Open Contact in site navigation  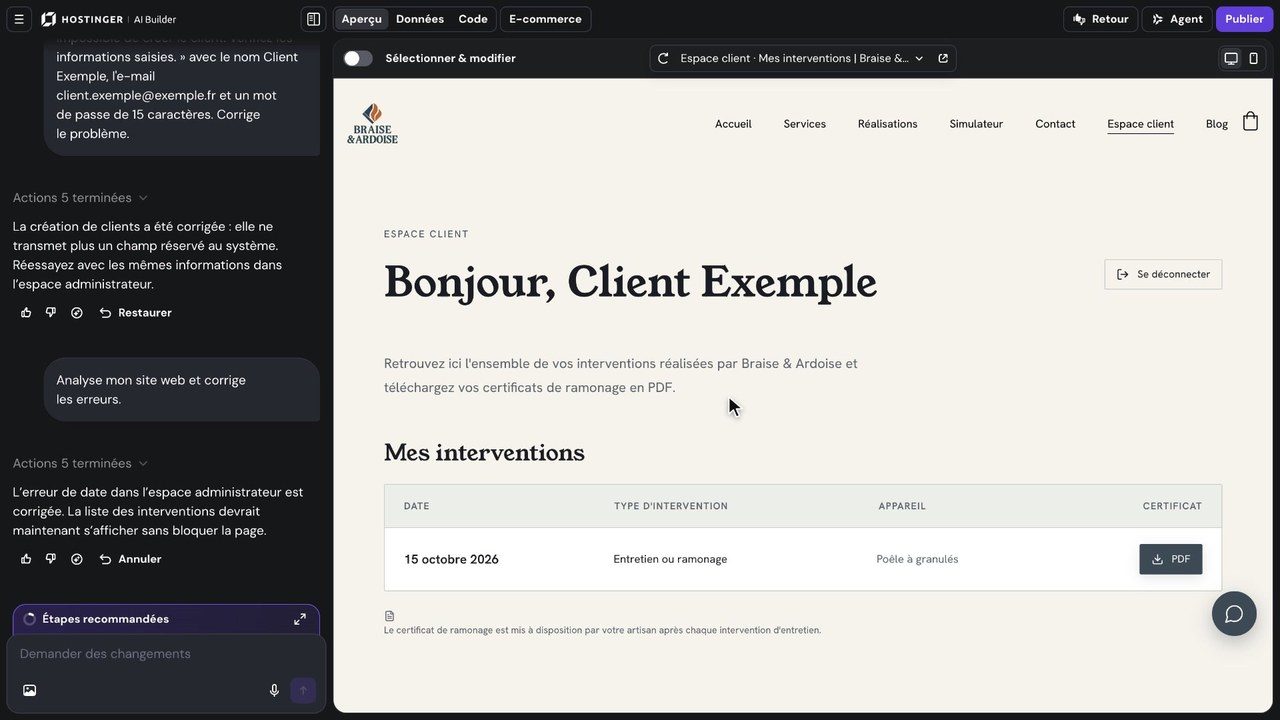pos(1055,124)
